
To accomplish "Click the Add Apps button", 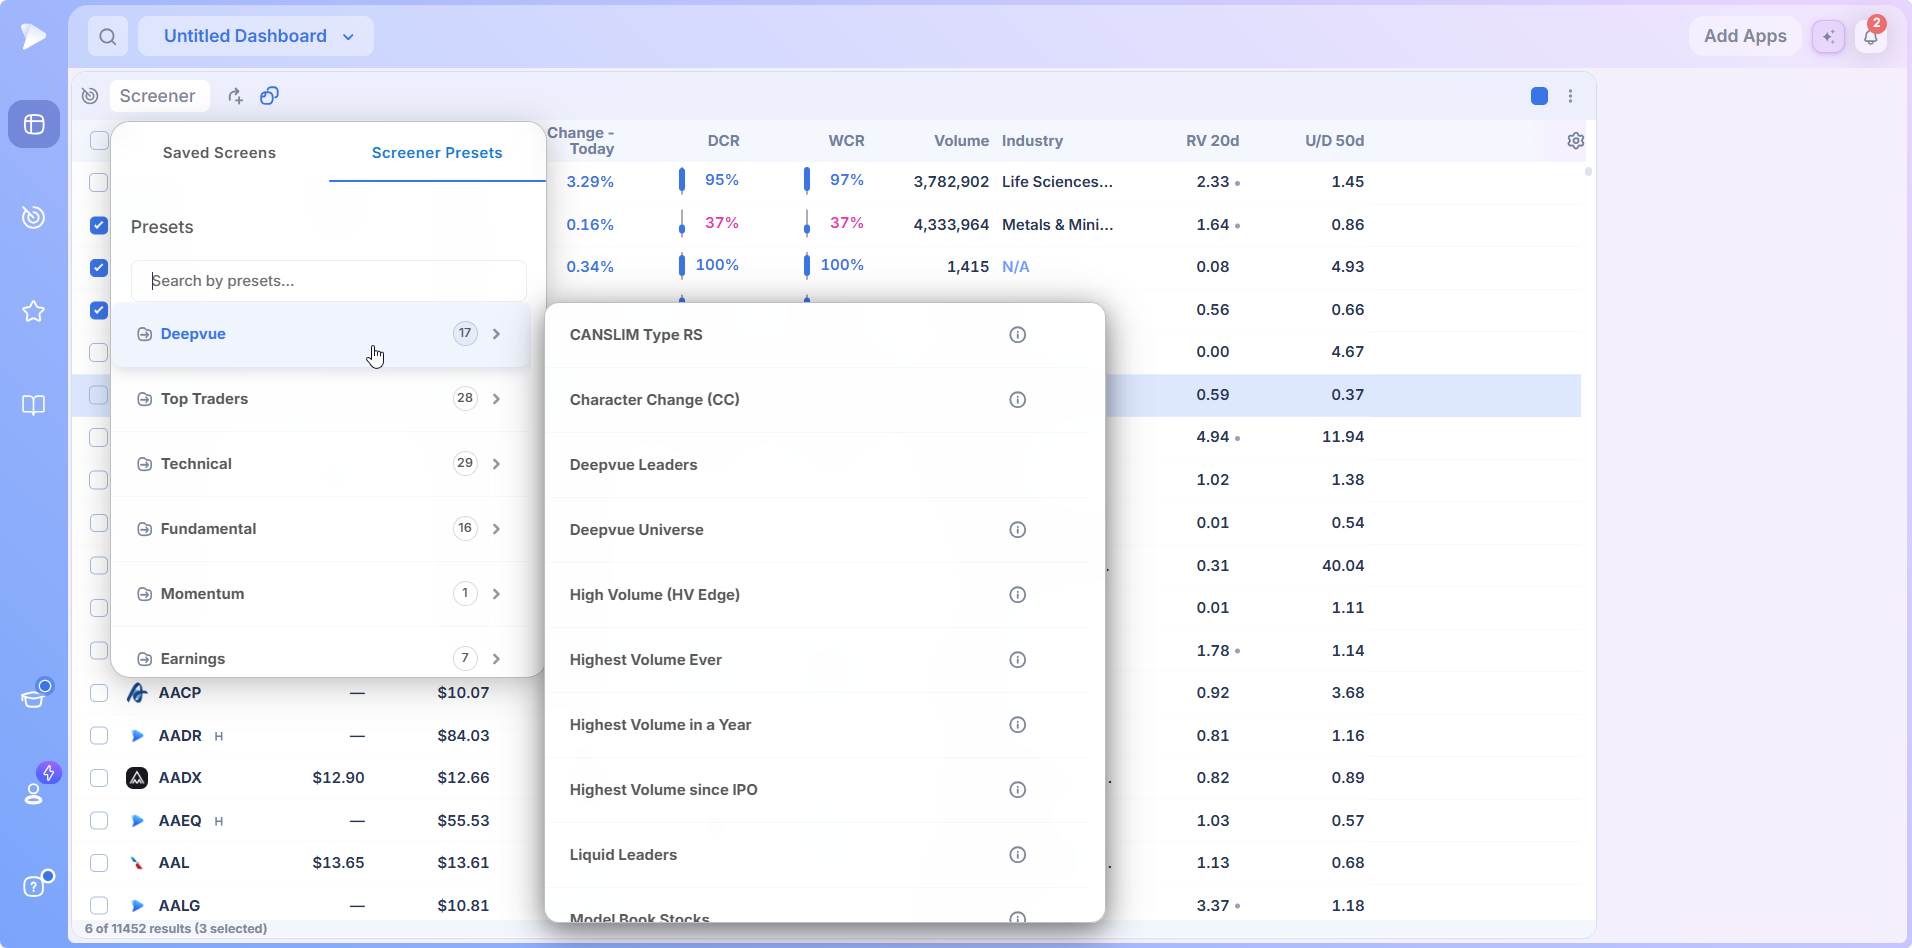I will click(1745, 36).
